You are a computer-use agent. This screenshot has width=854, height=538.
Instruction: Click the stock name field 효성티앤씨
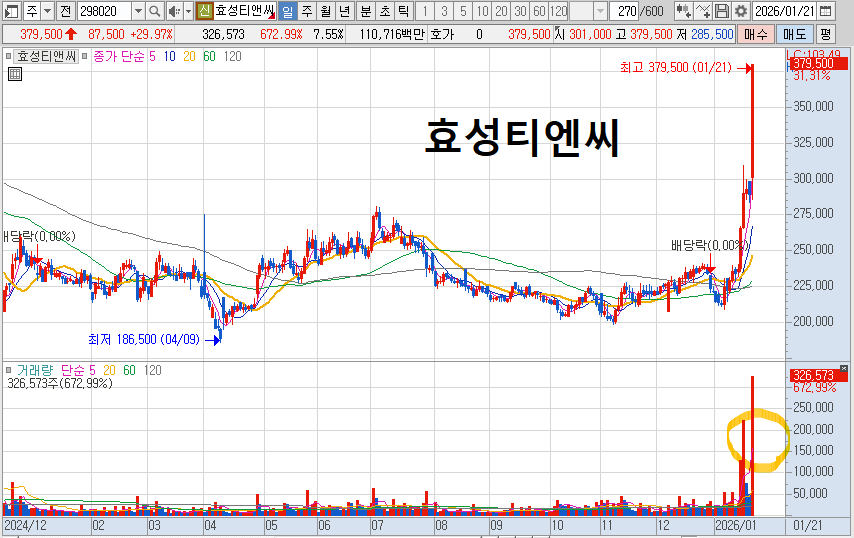coord(245,11)
